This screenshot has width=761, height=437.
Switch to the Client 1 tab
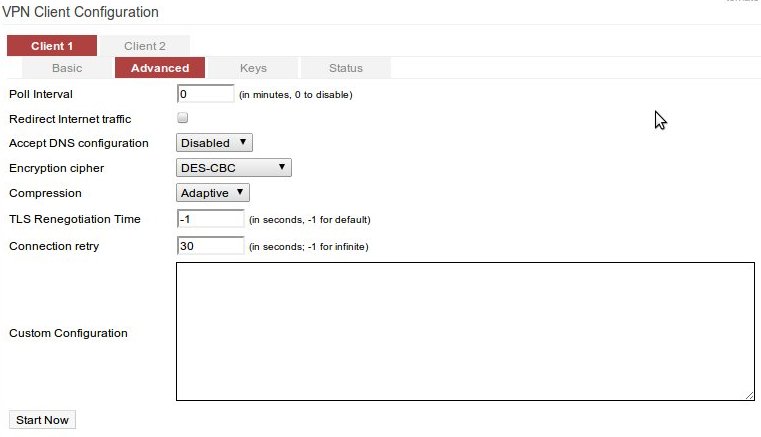pyautogui.click(x=52, y=46)
